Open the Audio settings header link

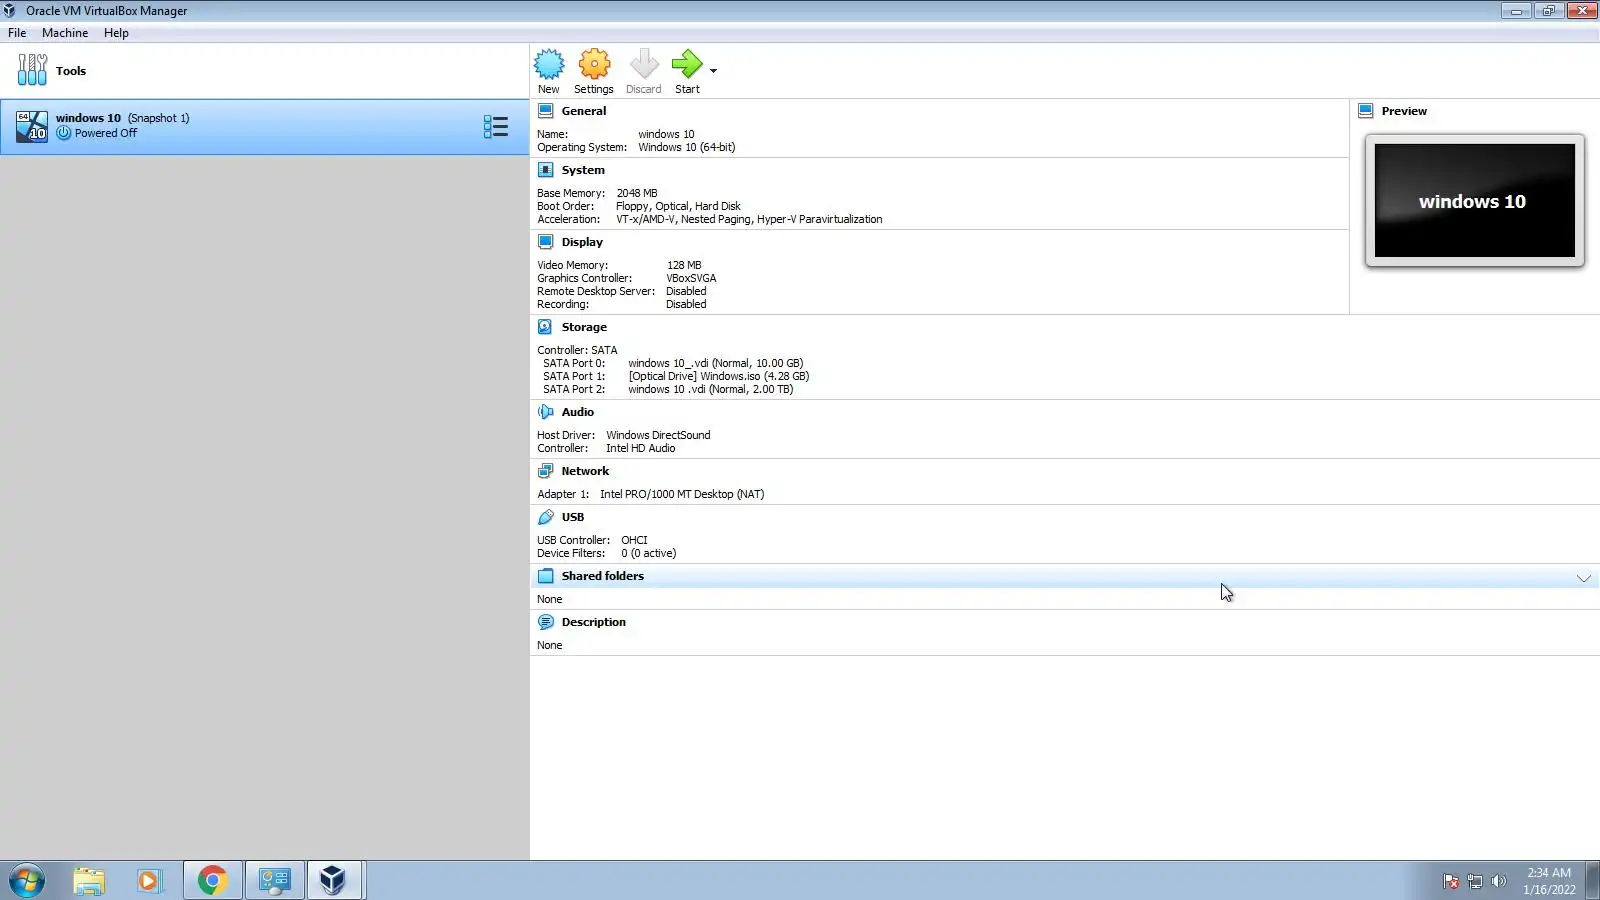coord(578,412)
